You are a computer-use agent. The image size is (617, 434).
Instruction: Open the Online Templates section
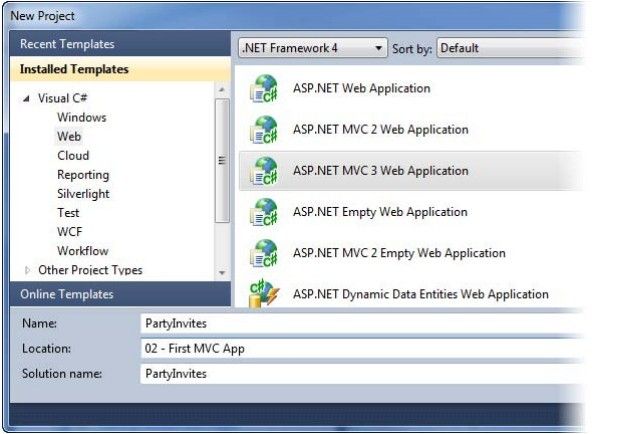point(120,294)
